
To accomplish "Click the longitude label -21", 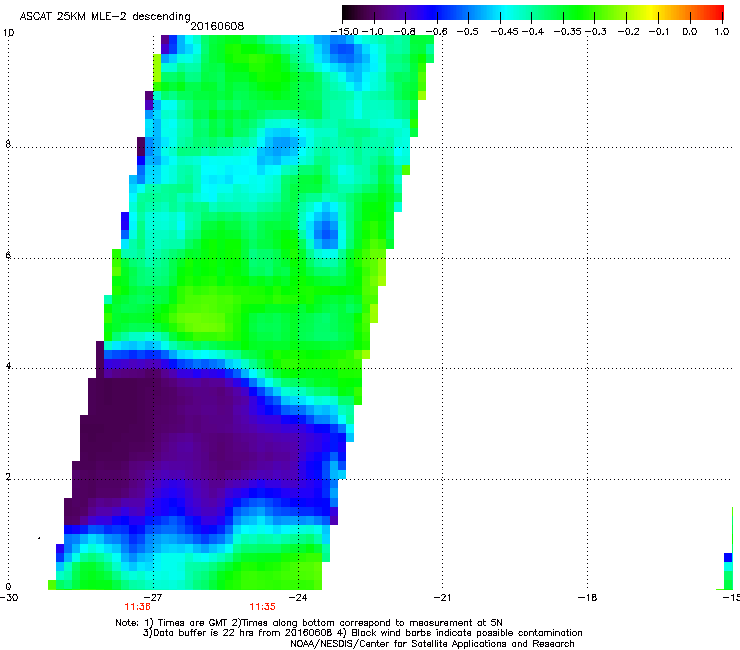I will (x=442, y=598).
